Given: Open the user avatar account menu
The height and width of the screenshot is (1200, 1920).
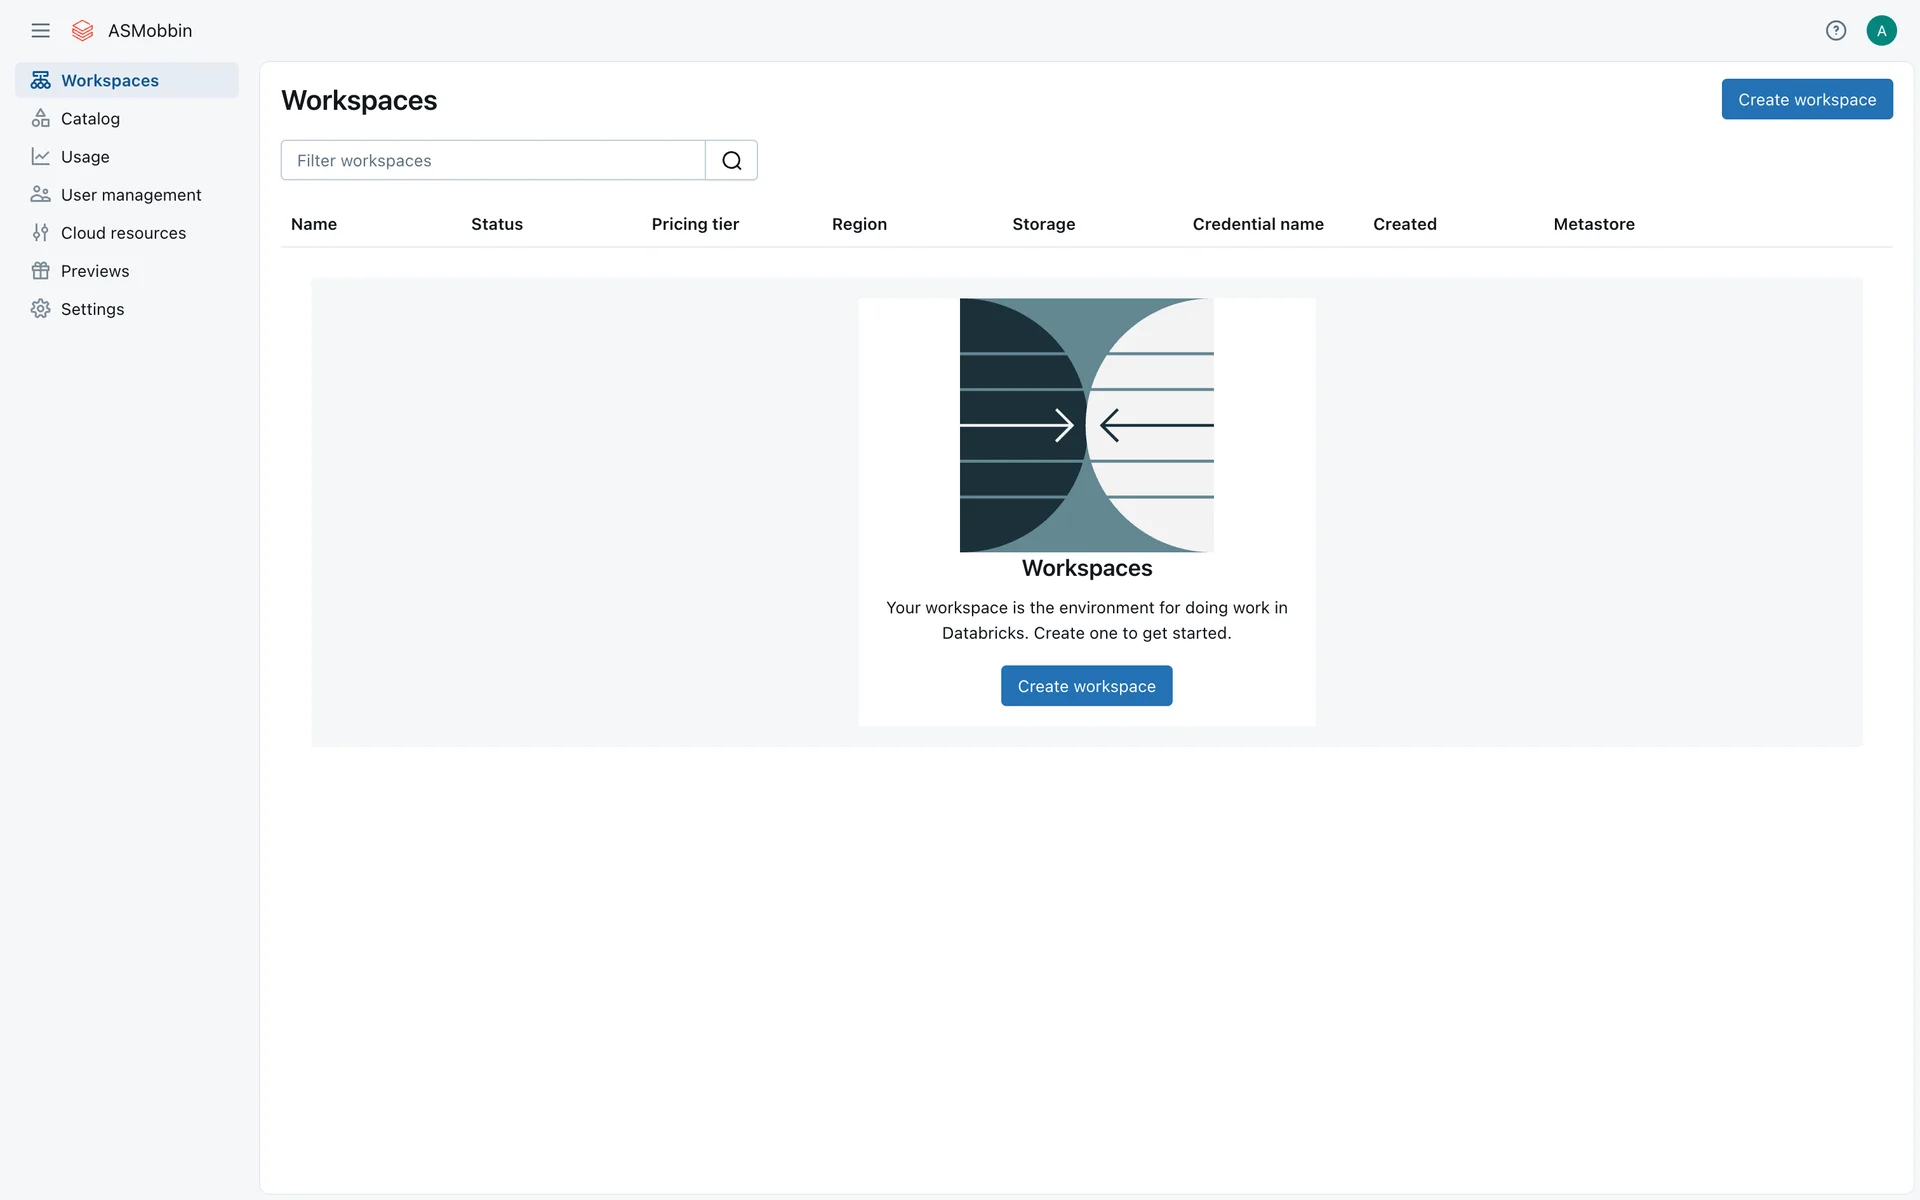Looking at the screenshot, I should [1881, 31].
